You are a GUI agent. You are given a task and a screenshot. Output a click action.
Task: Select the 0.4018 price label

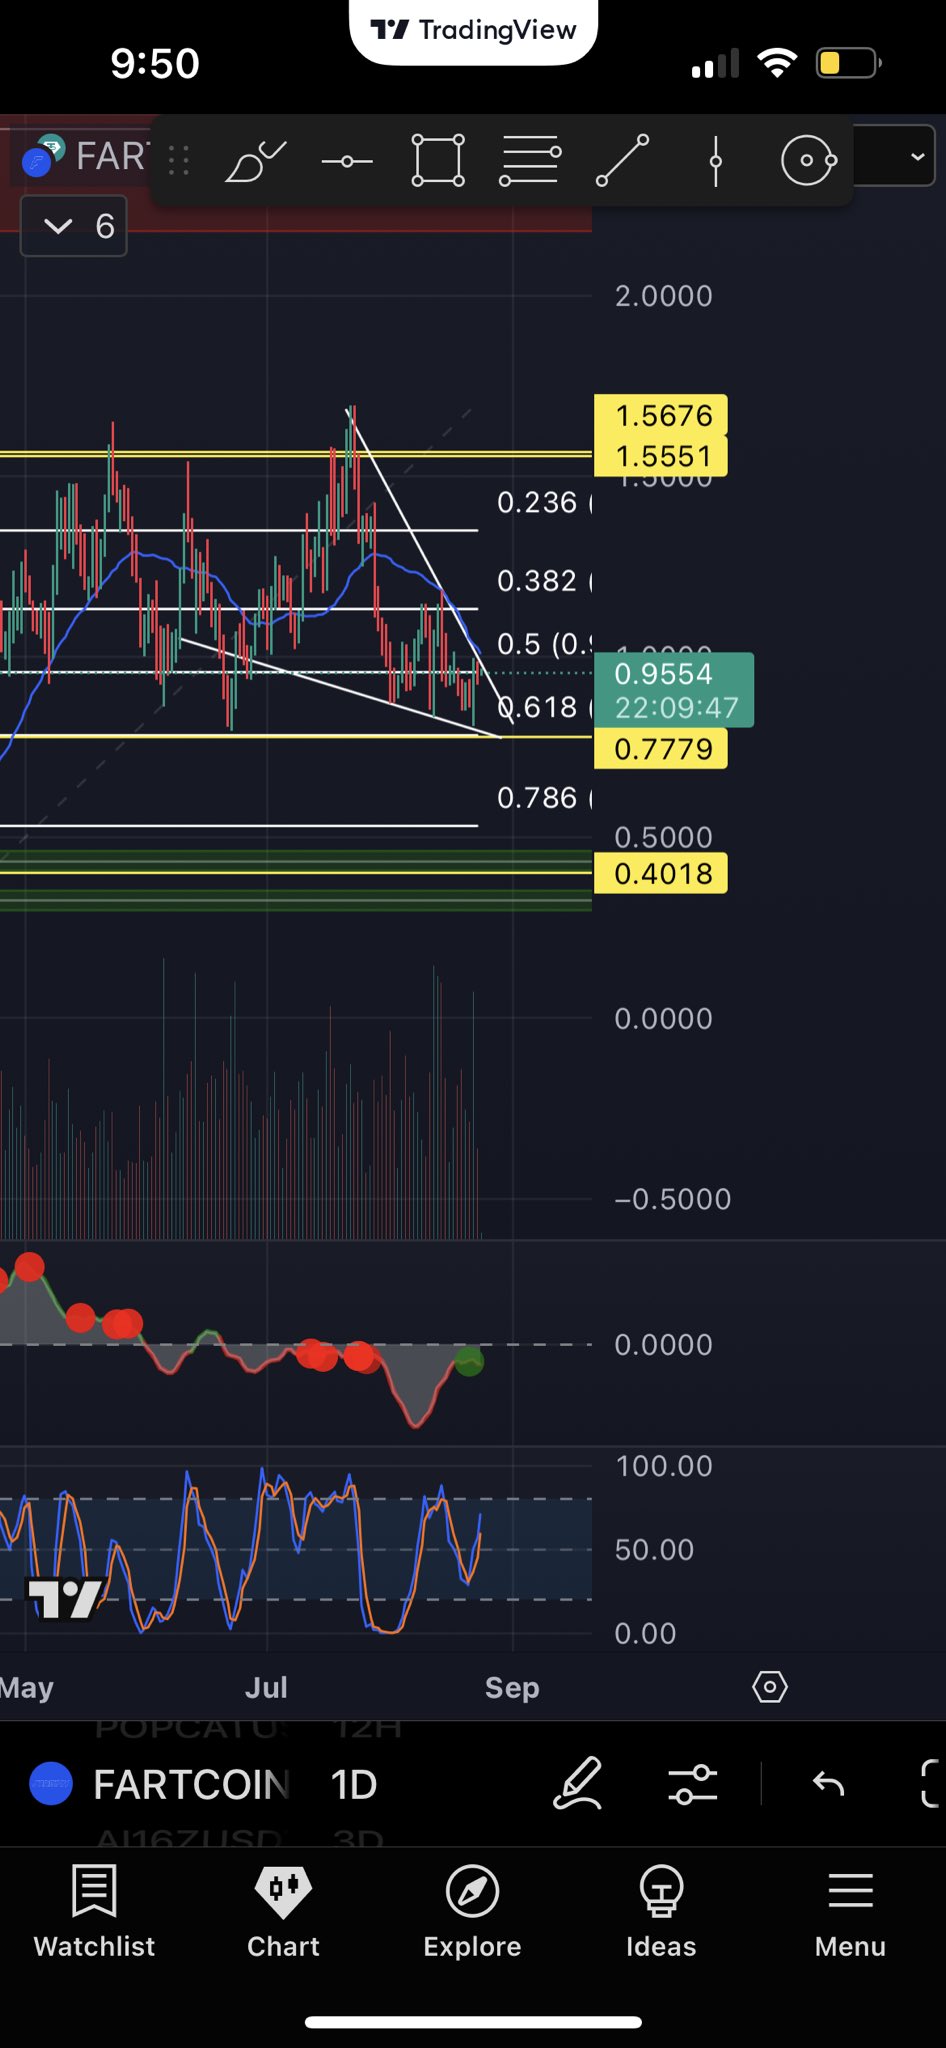point(661,873)
